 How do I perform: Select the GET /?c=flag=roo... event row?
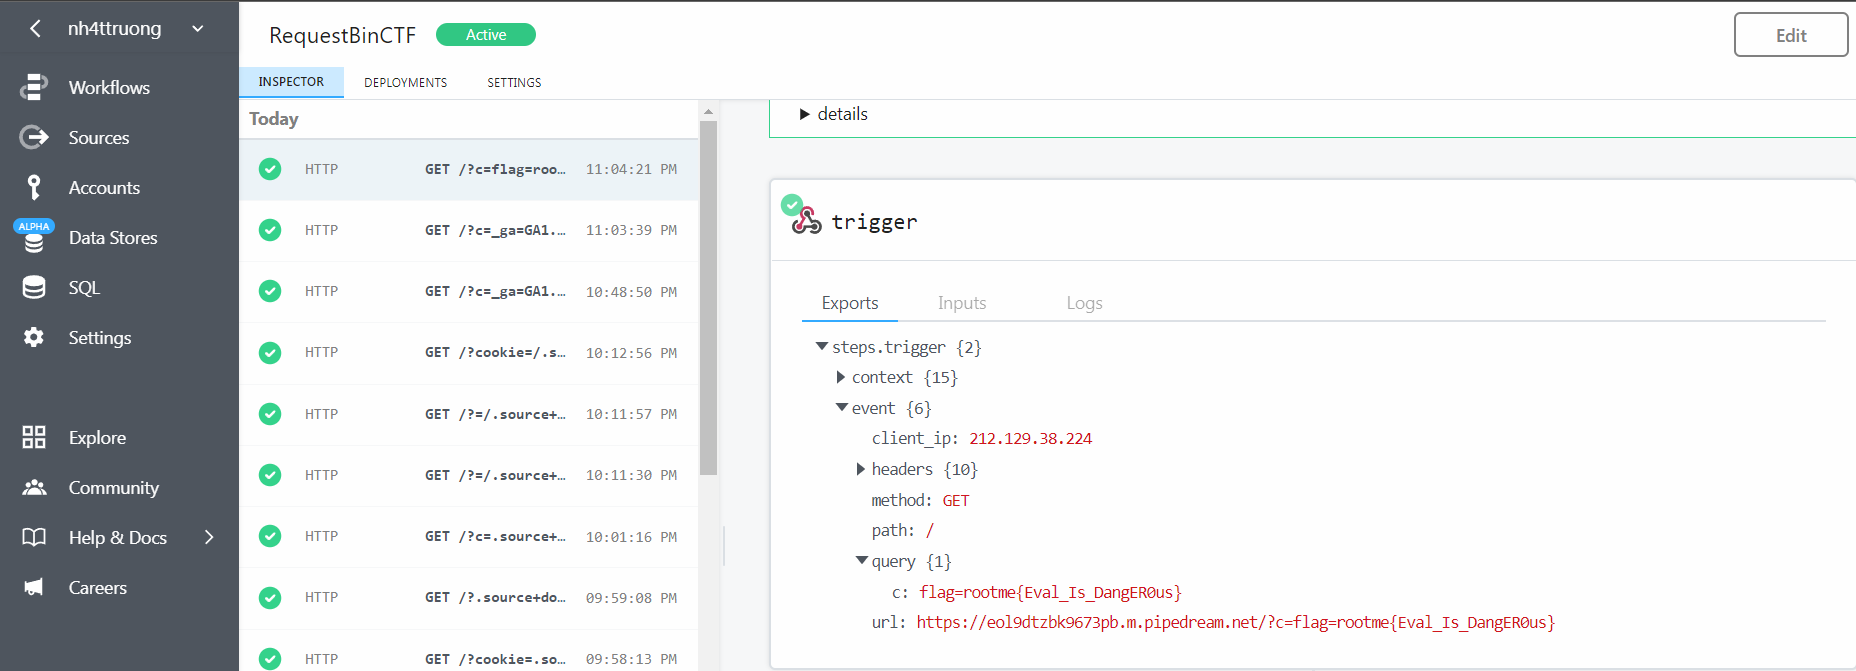tap(468, 169)
